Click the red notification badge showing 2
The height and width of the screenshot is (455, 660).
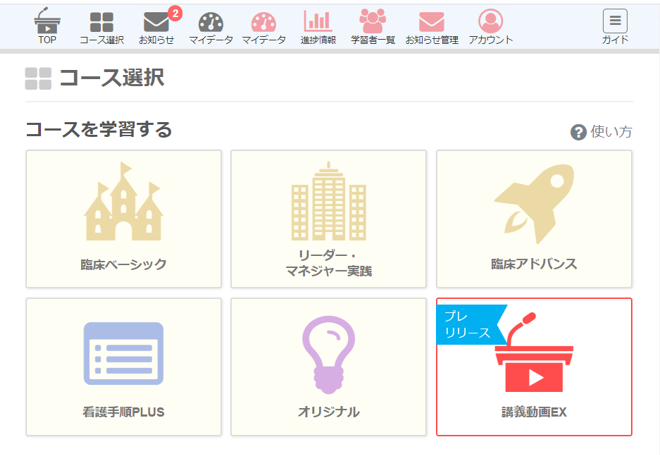coord(175,13)
